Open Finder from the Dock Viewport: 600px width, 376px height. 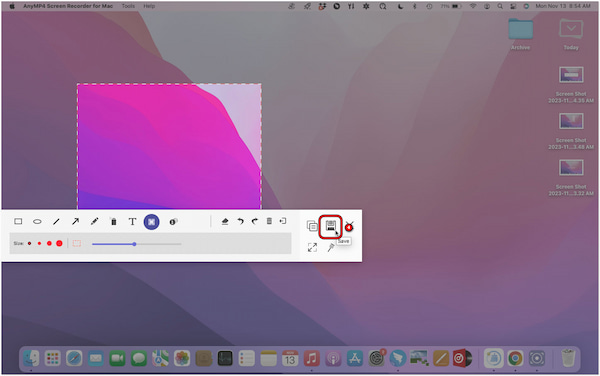tap(31, 358)
